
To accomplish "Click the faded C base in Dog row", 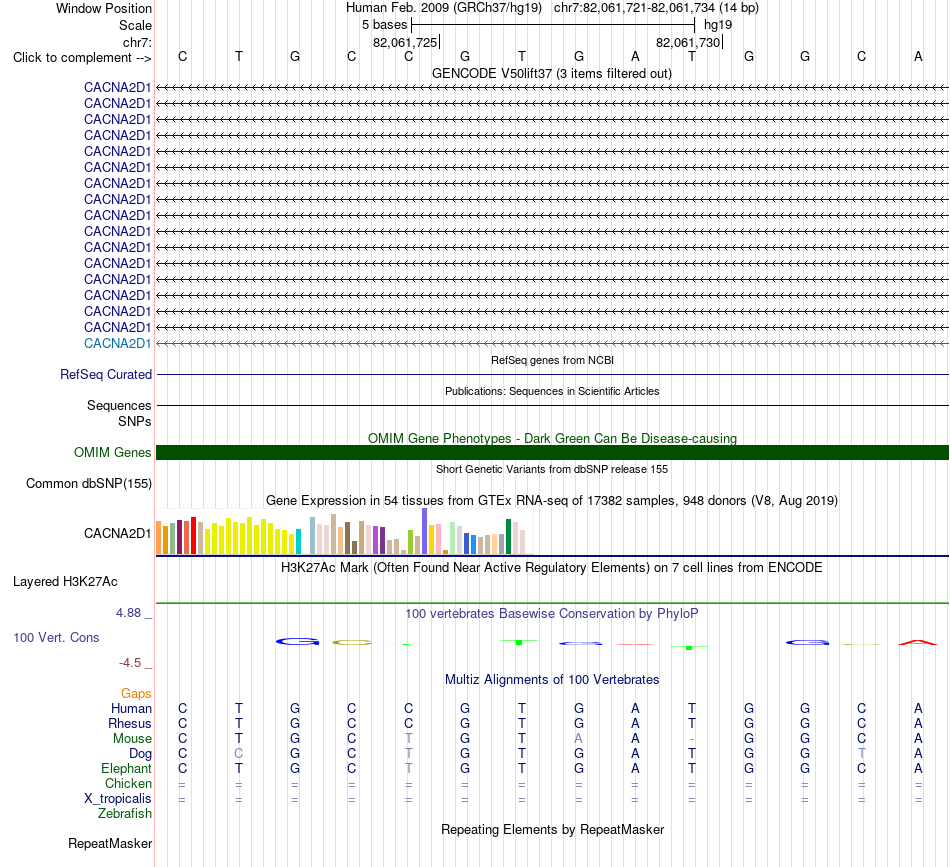I will pos(239,754).
